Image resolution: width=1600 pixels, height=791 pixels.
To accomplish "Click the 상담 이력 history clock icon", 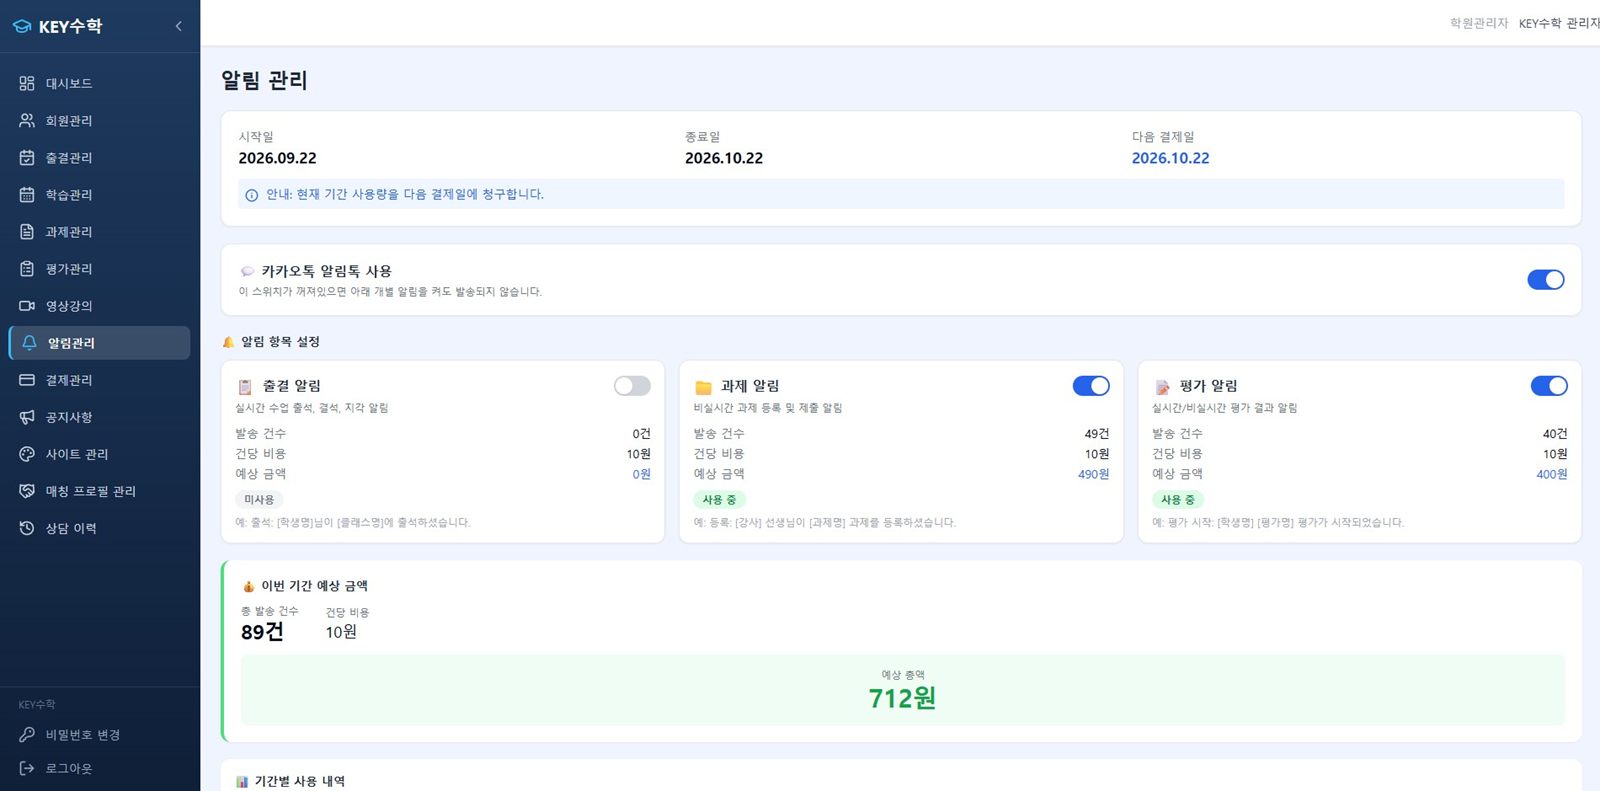I will point(27,527).
